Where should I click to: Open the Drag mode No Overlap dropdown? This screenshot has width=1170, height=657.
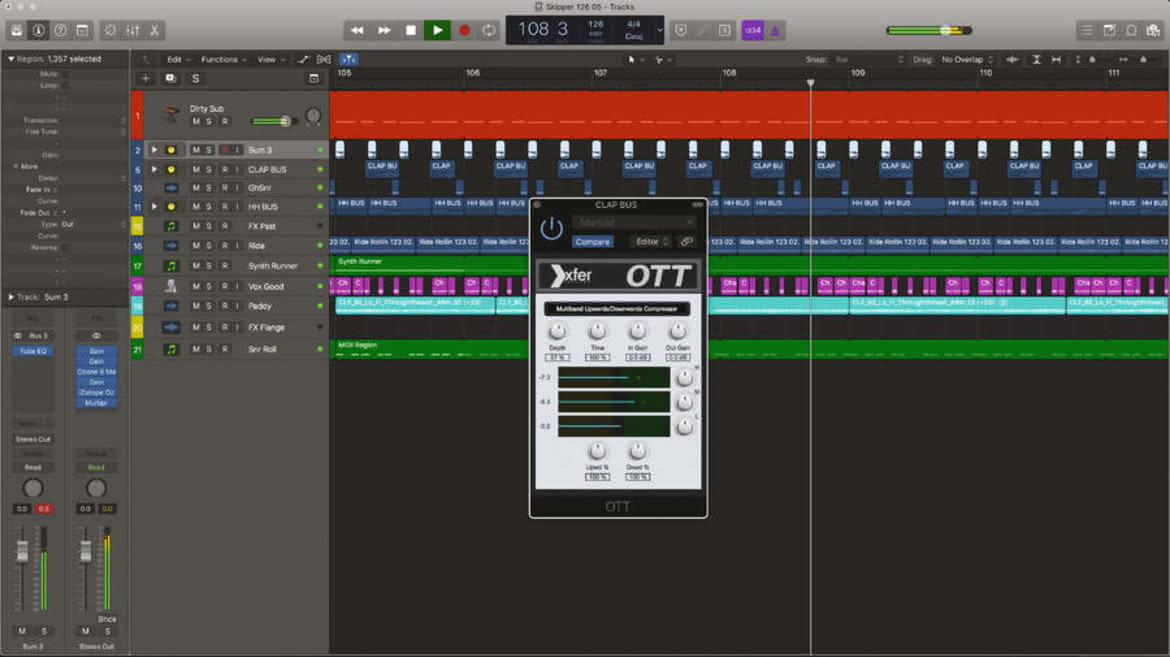click(x=967, y=60)
